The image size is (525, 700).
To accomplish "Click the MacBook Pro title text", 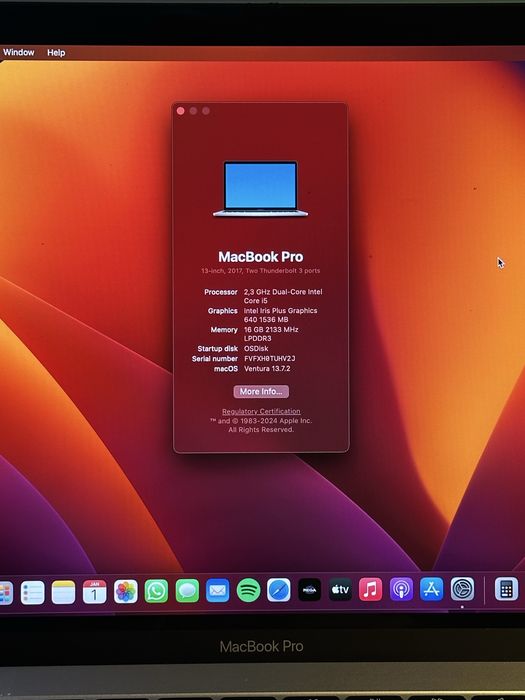I will click(x=261, y=257).
